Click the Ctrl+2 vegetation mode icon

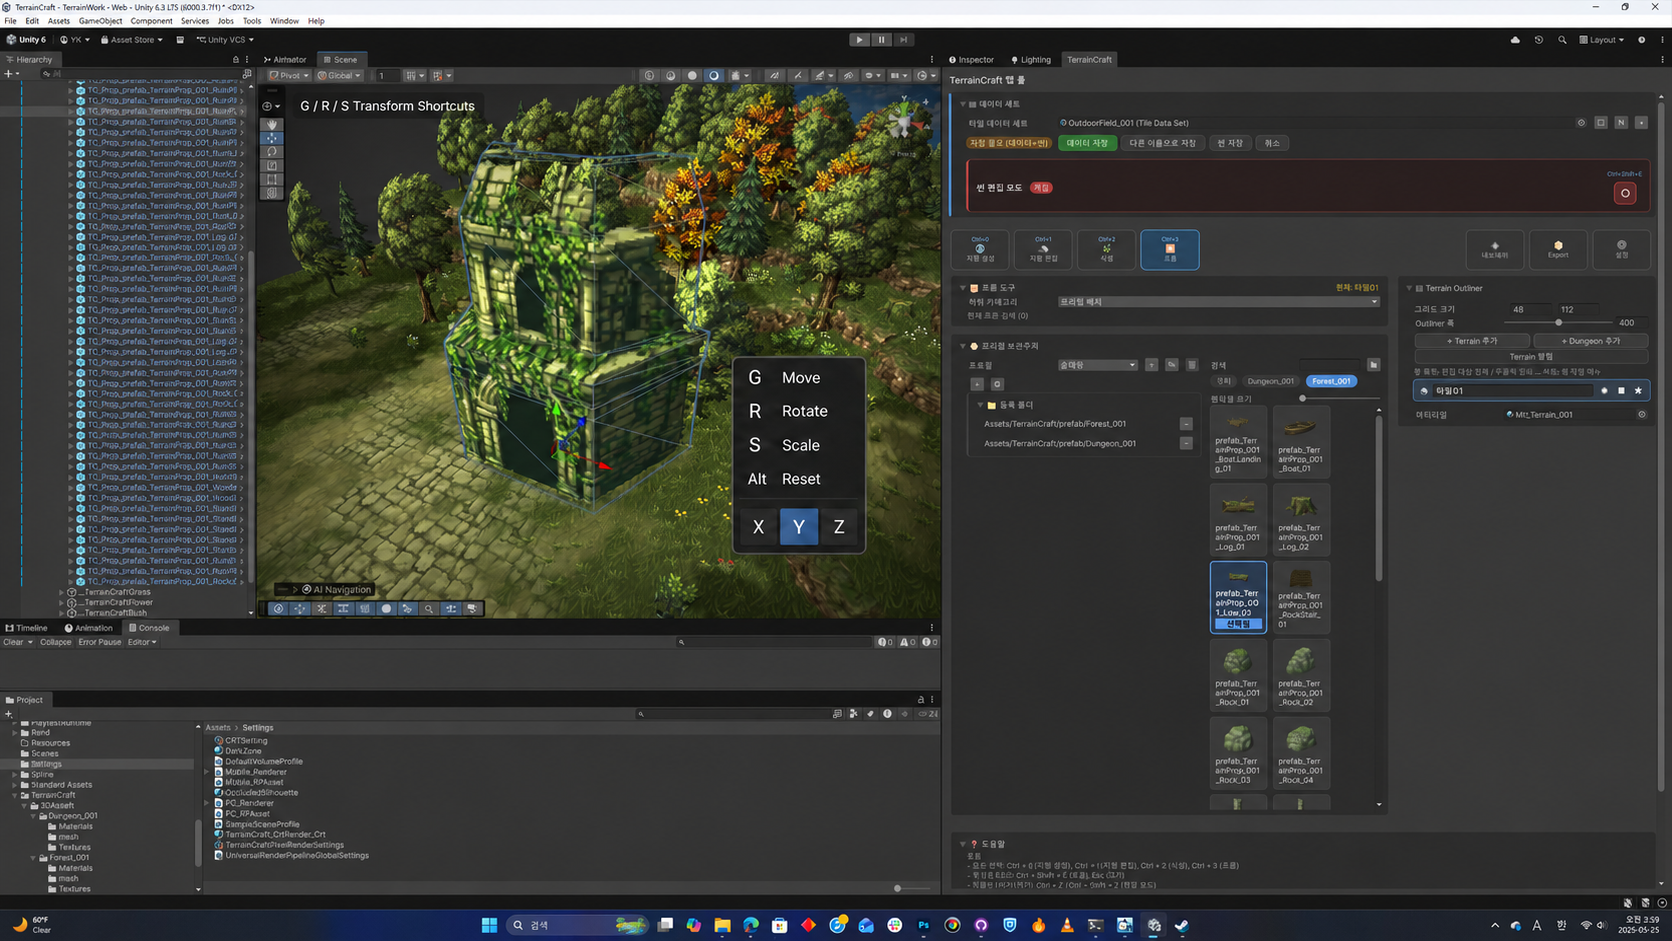tap(1106, 249)
